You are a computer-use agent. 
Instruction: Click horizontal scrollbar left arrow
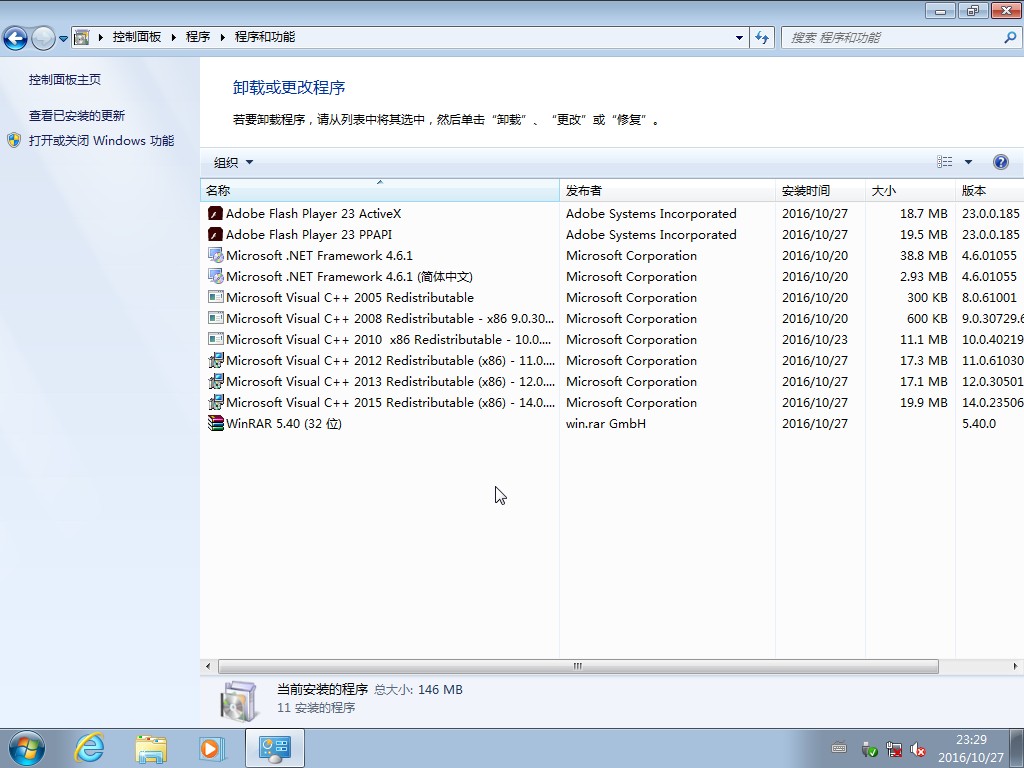click(x=208, y=666)
